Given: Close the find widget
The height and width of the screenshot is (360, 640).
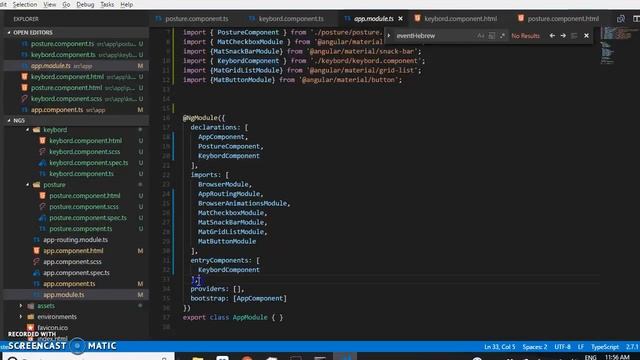Looking at the screenshot, I should [587, 36].
